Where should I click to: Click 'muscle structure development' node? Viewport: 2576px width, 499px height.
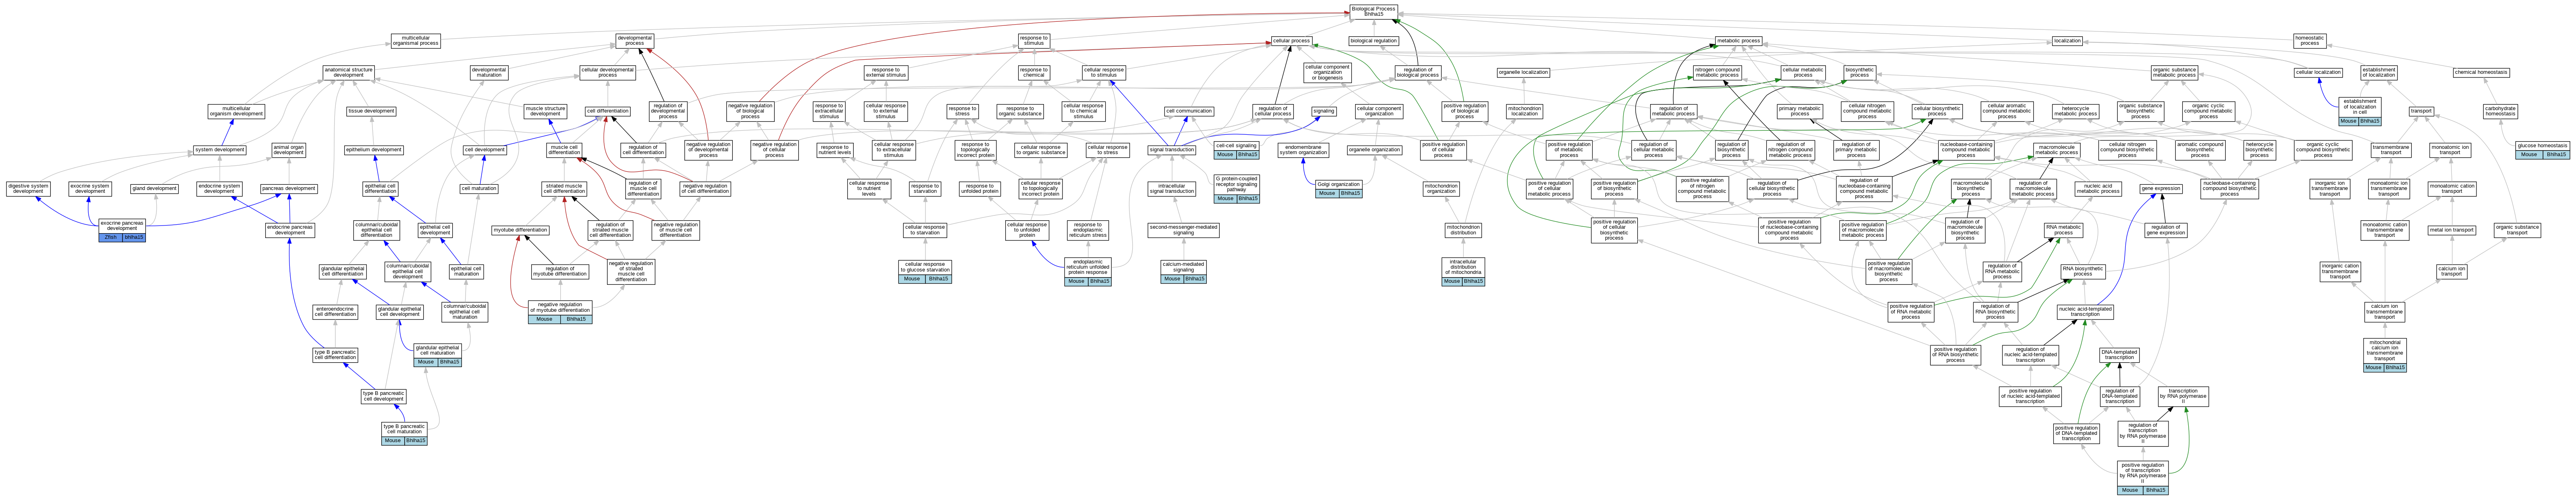pos(545,111)
